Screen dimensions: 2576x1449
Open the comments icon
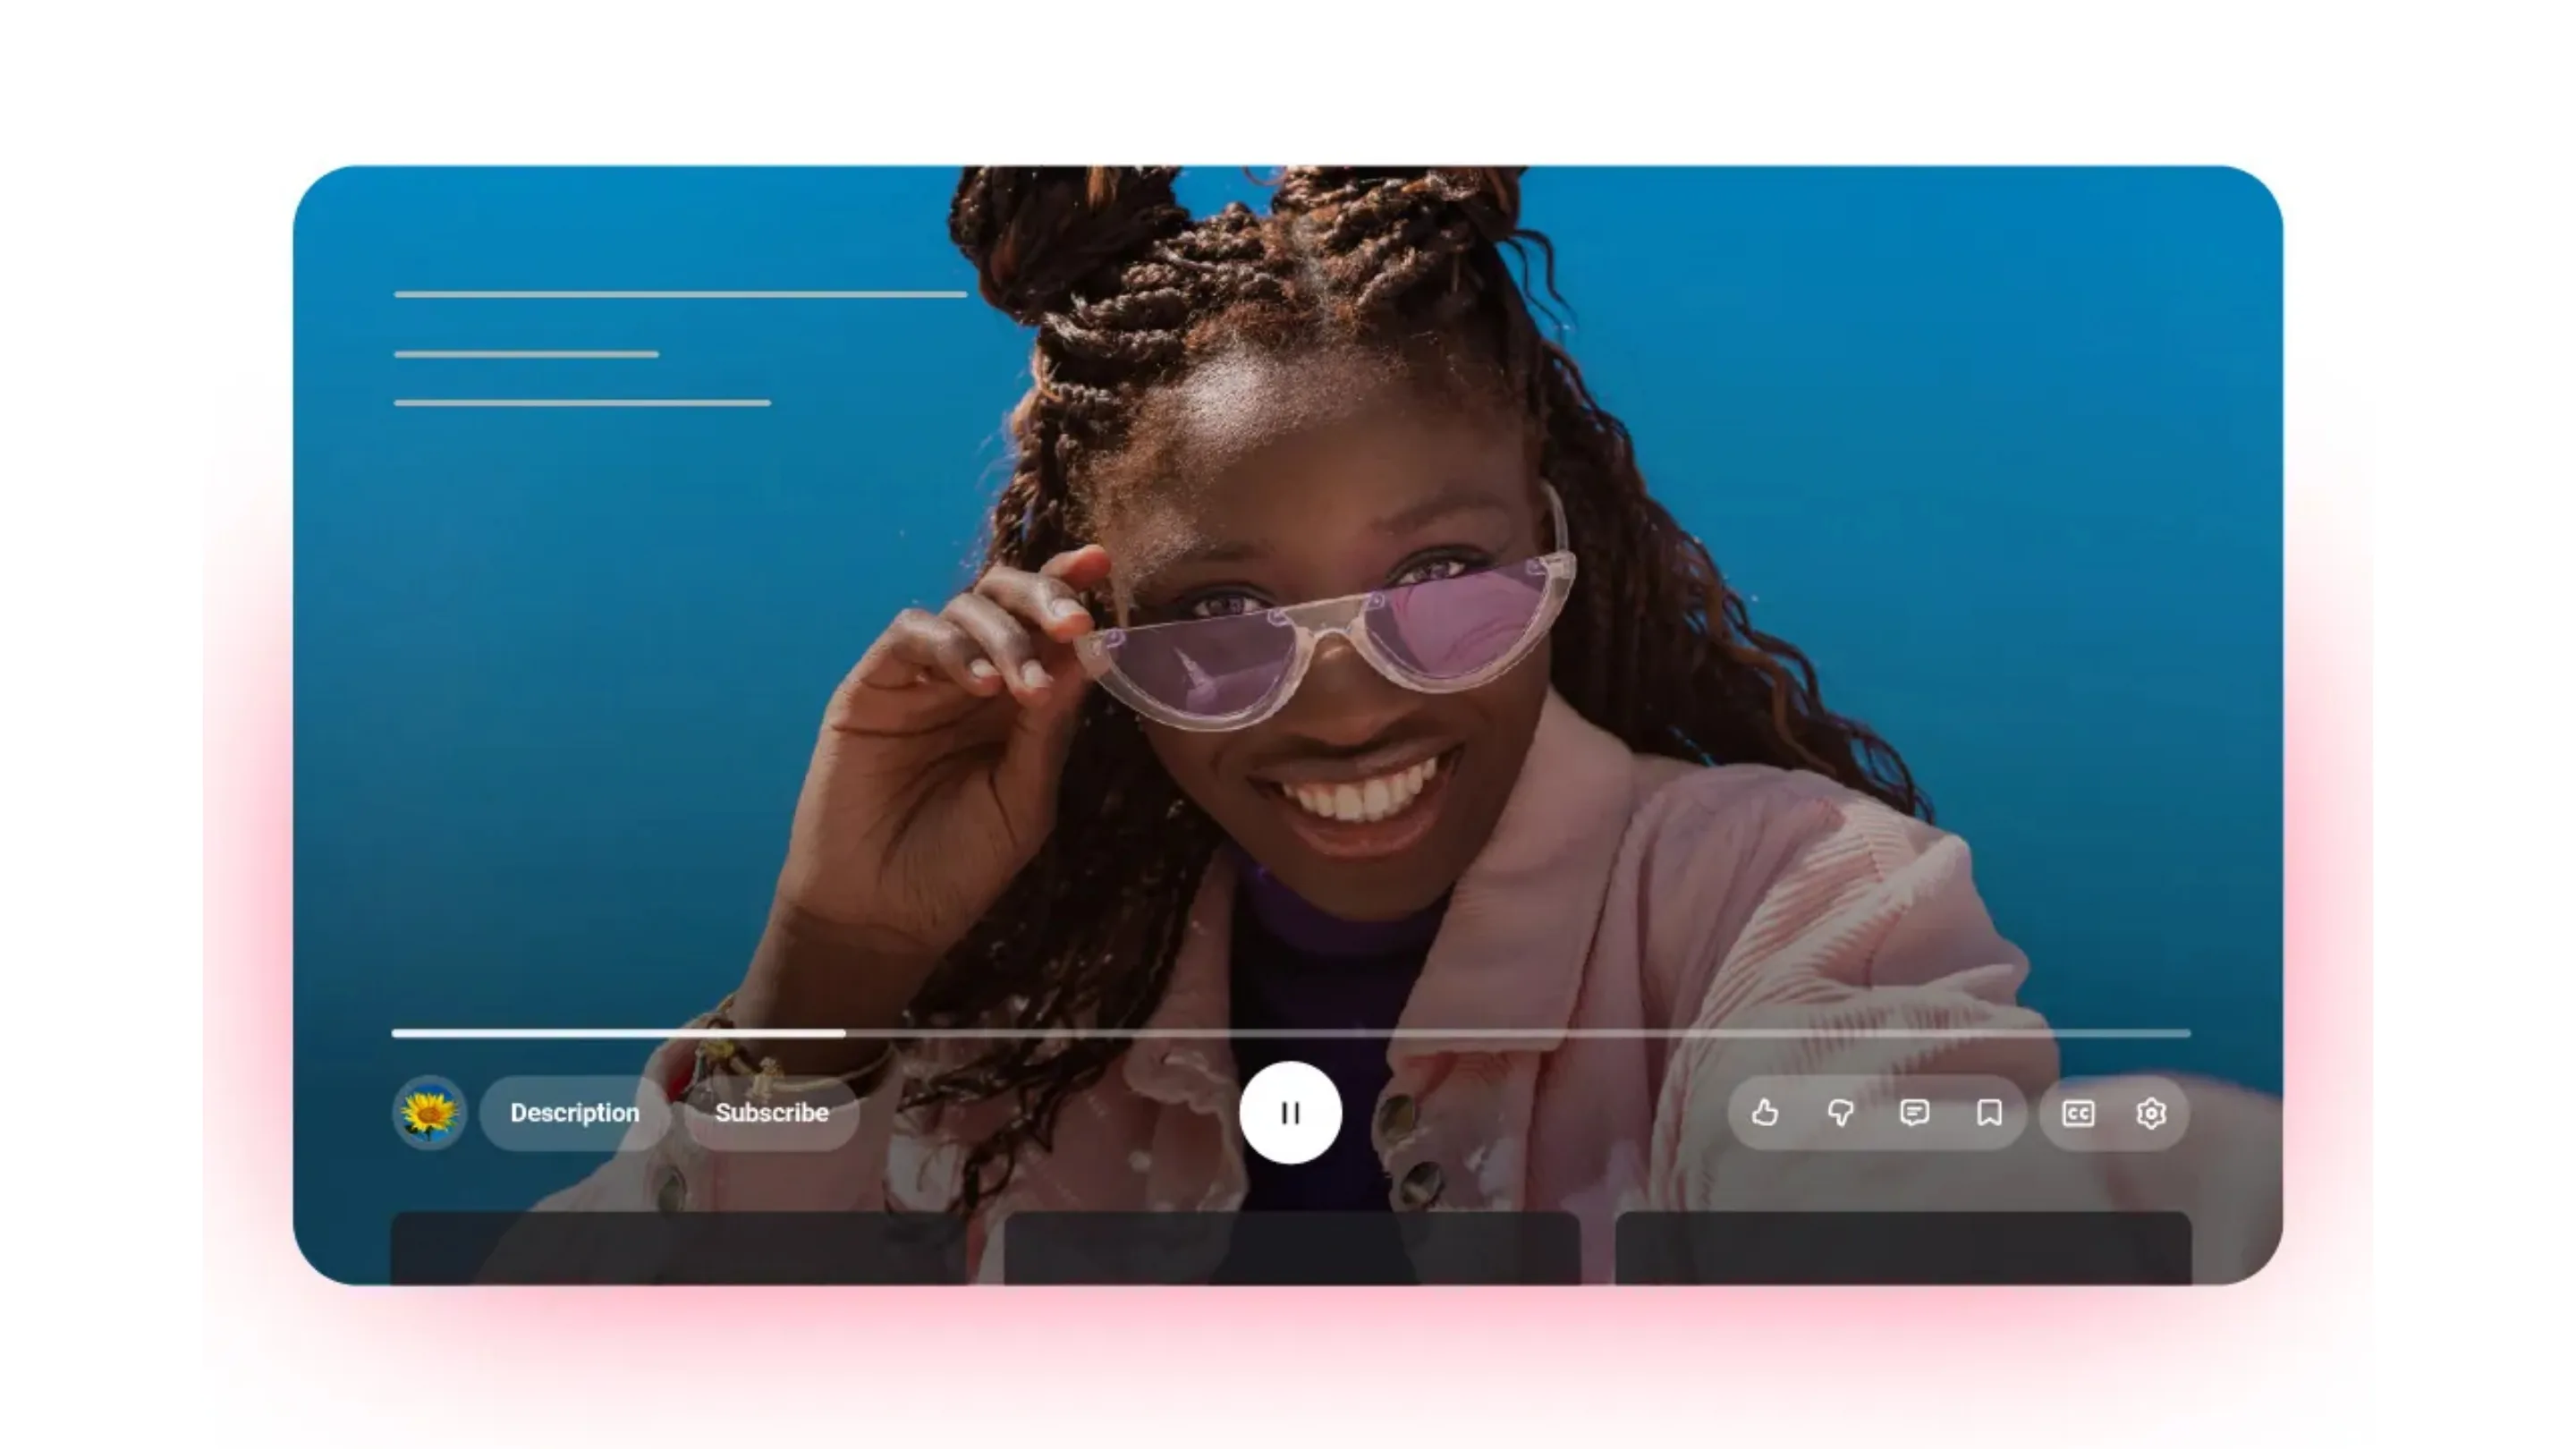[1914, 1112]
